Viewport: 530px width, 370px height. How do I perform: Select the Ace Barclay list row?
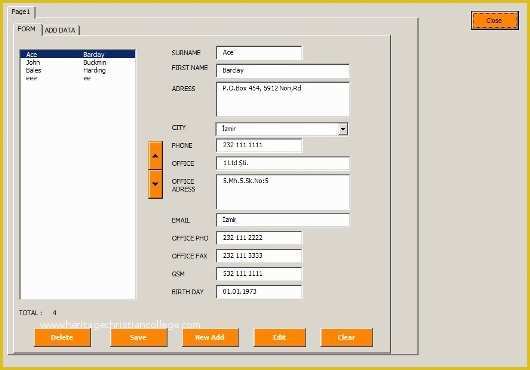coord(78,54)
